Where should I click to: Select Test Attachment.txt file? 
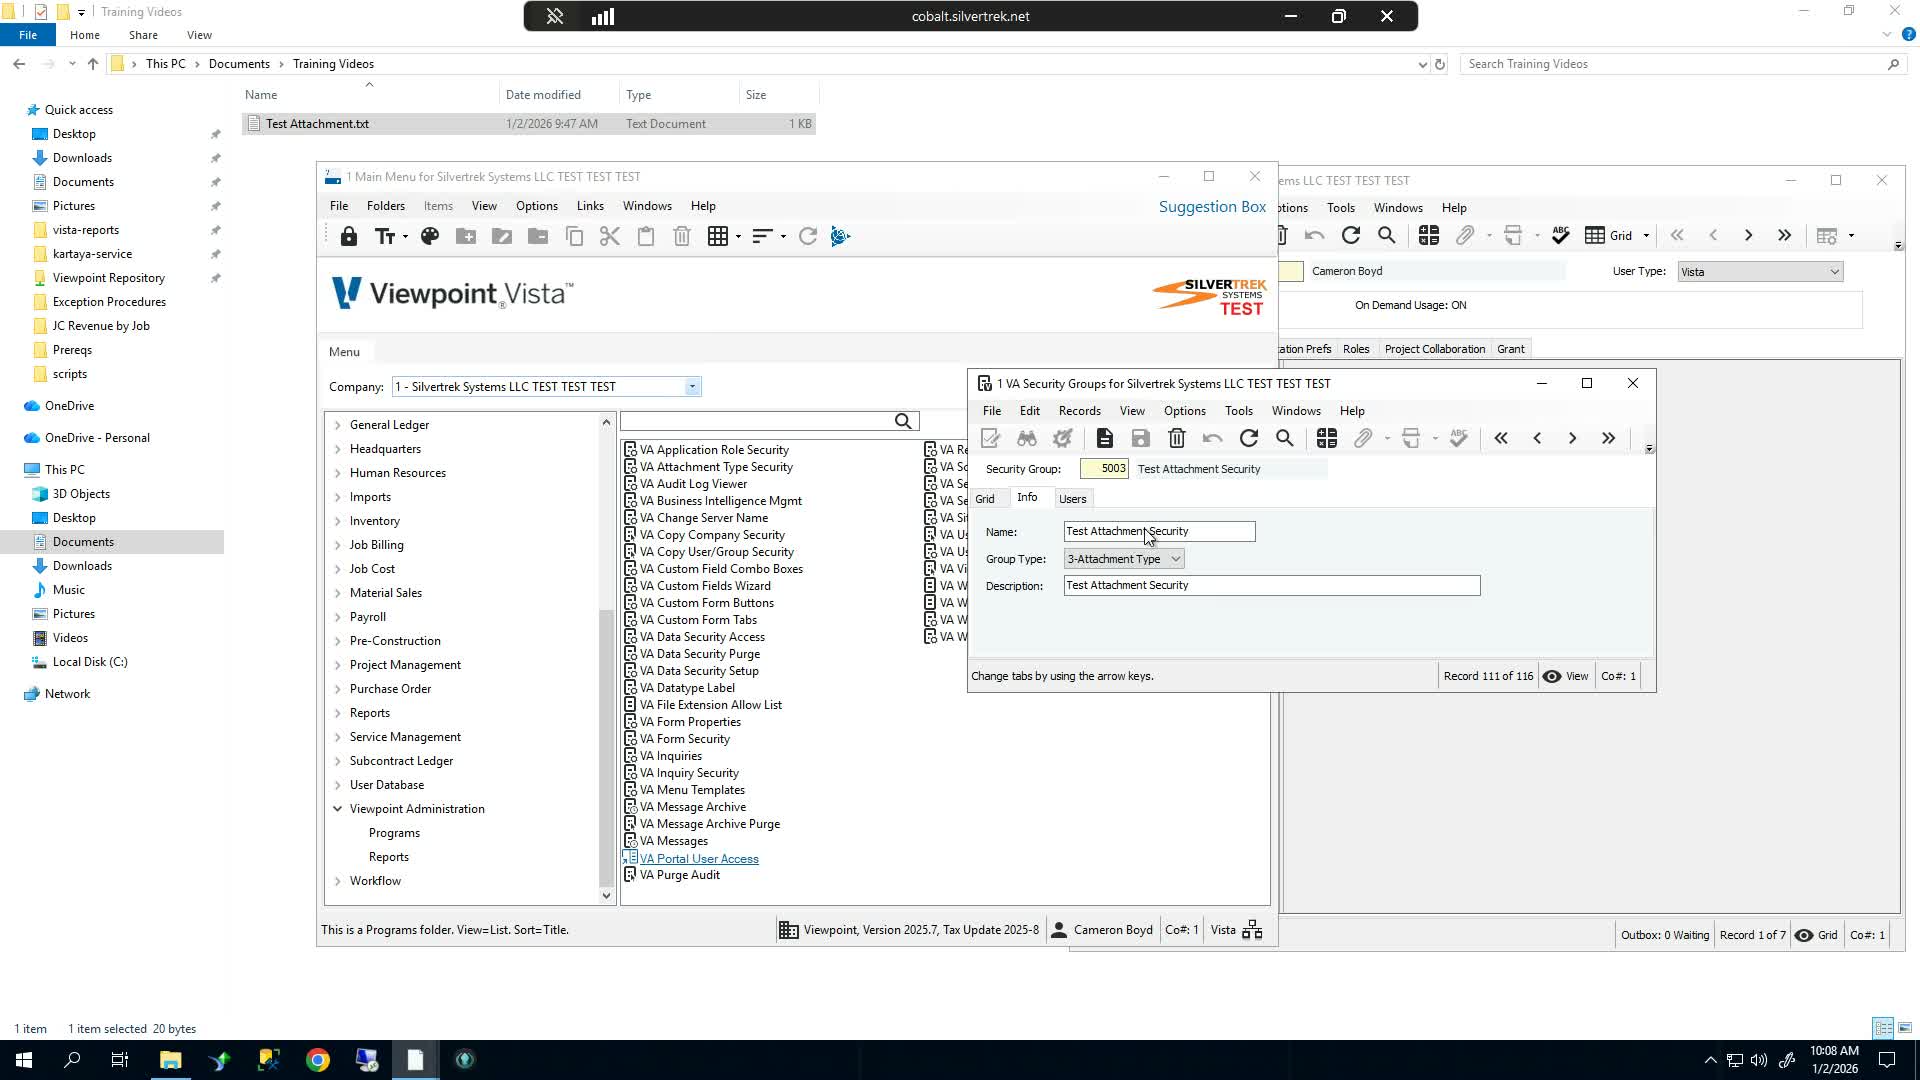[530, 124]
